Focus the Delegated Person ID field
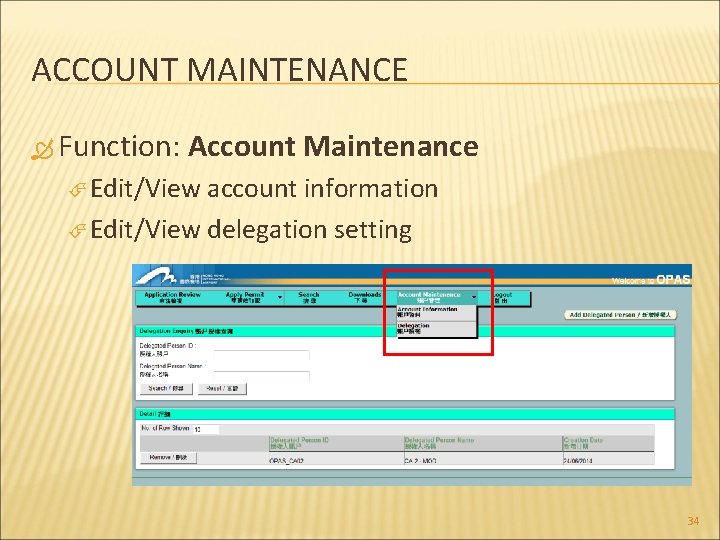Image resolution: width=720 pixels, height=540 pixels. [x=261, y=354]
